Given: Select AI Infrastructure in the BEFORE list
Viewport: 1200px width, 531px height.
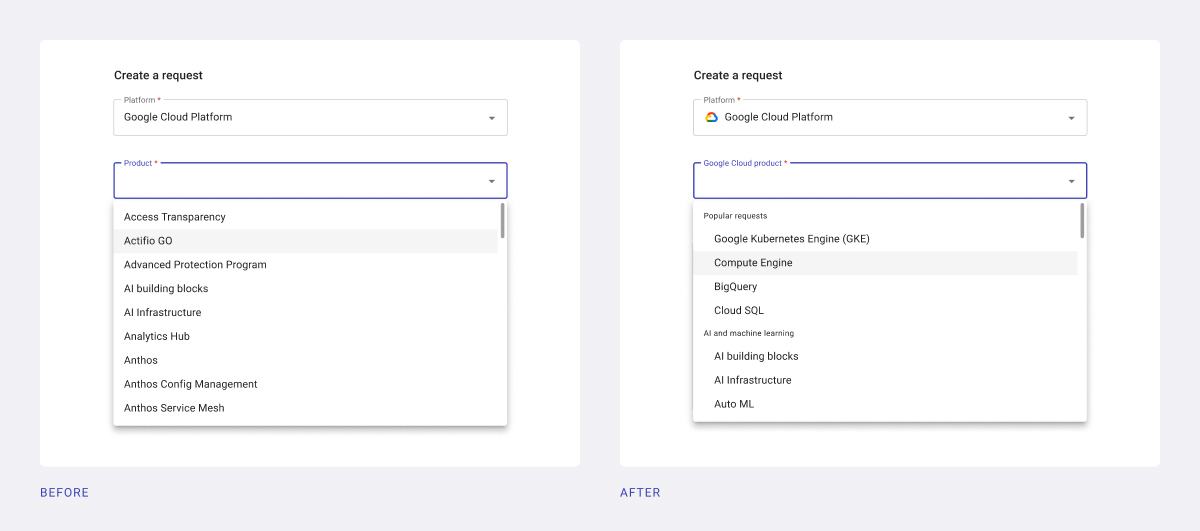Looking at the screenshot, I should click(x=306, y=313).
